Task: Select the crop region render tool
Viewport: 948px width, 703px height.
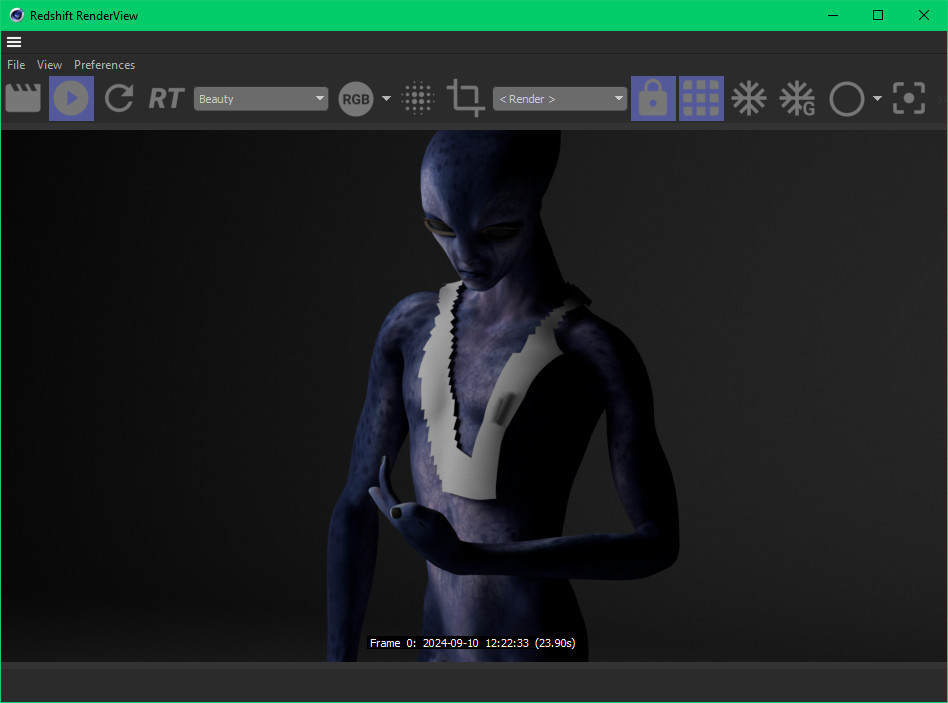Action: click(x=466, y=98)
